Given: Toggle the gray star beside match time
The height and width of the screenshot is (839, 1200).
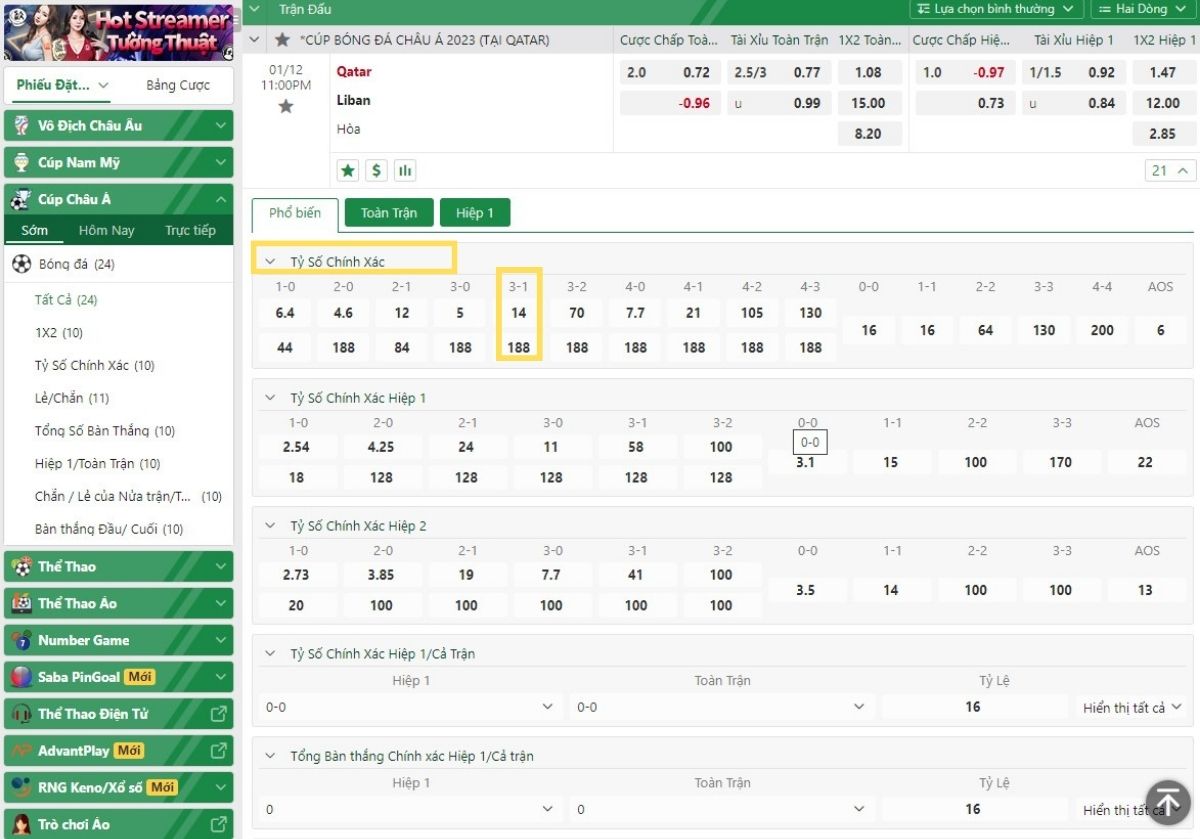Looking at the screenshot, I should coord(286,106).
